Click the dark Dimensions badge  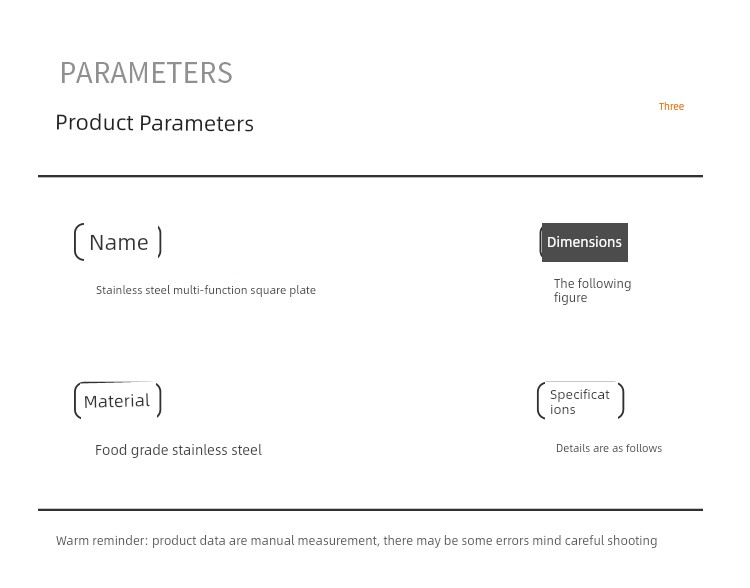(584, 242)
